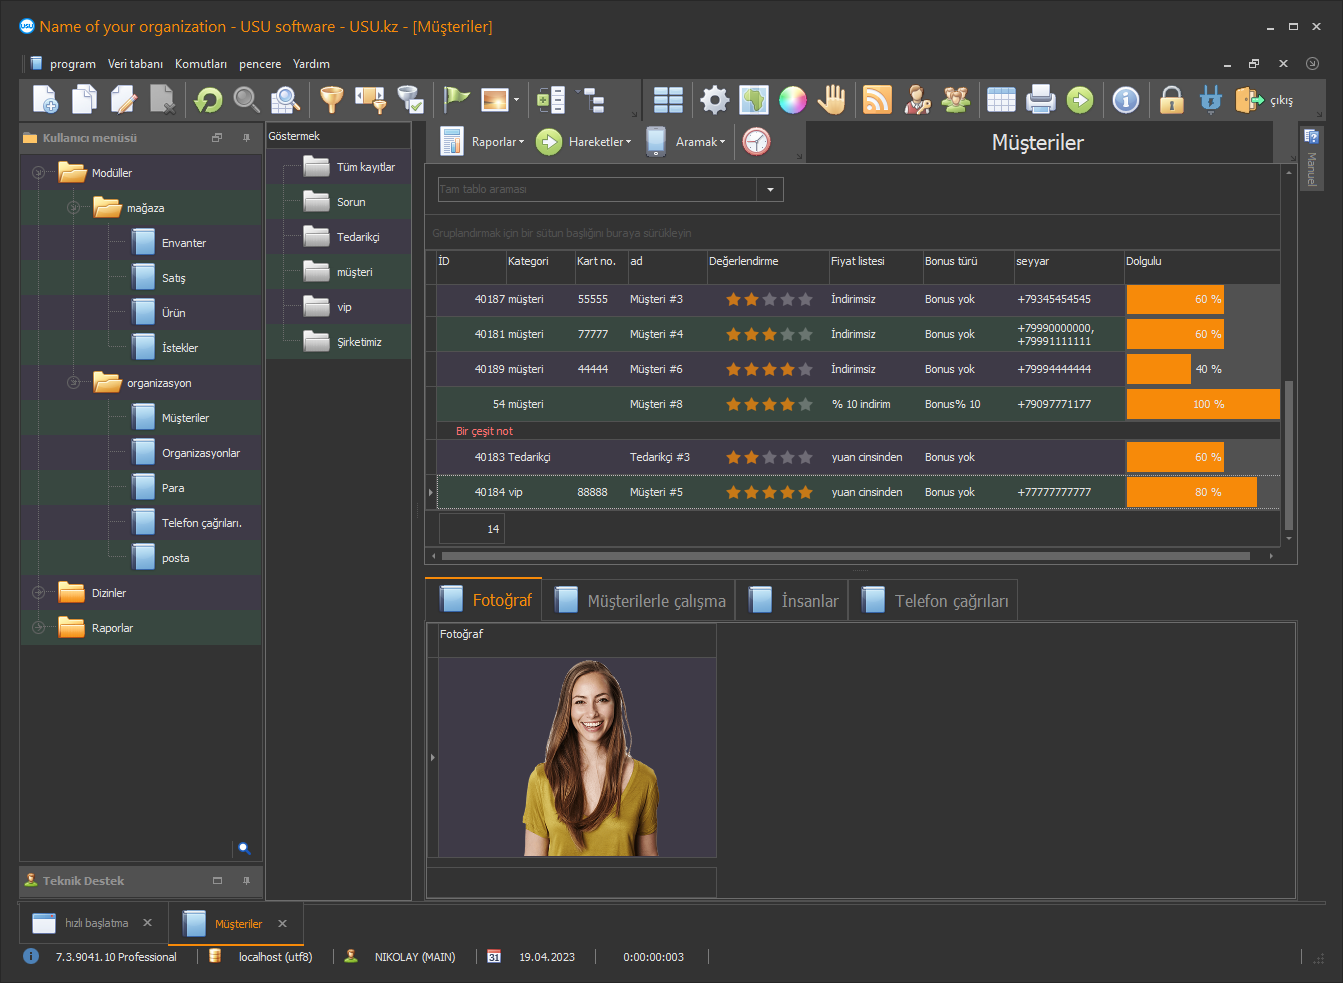Switch to the İnsanlar tab

[x=792, y=600]
